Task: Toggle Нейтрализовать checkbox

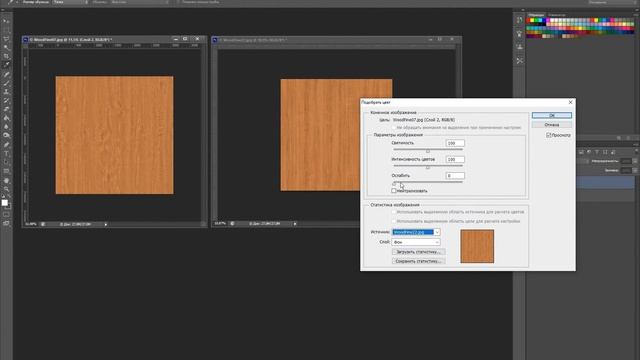Action: point(394,191)
